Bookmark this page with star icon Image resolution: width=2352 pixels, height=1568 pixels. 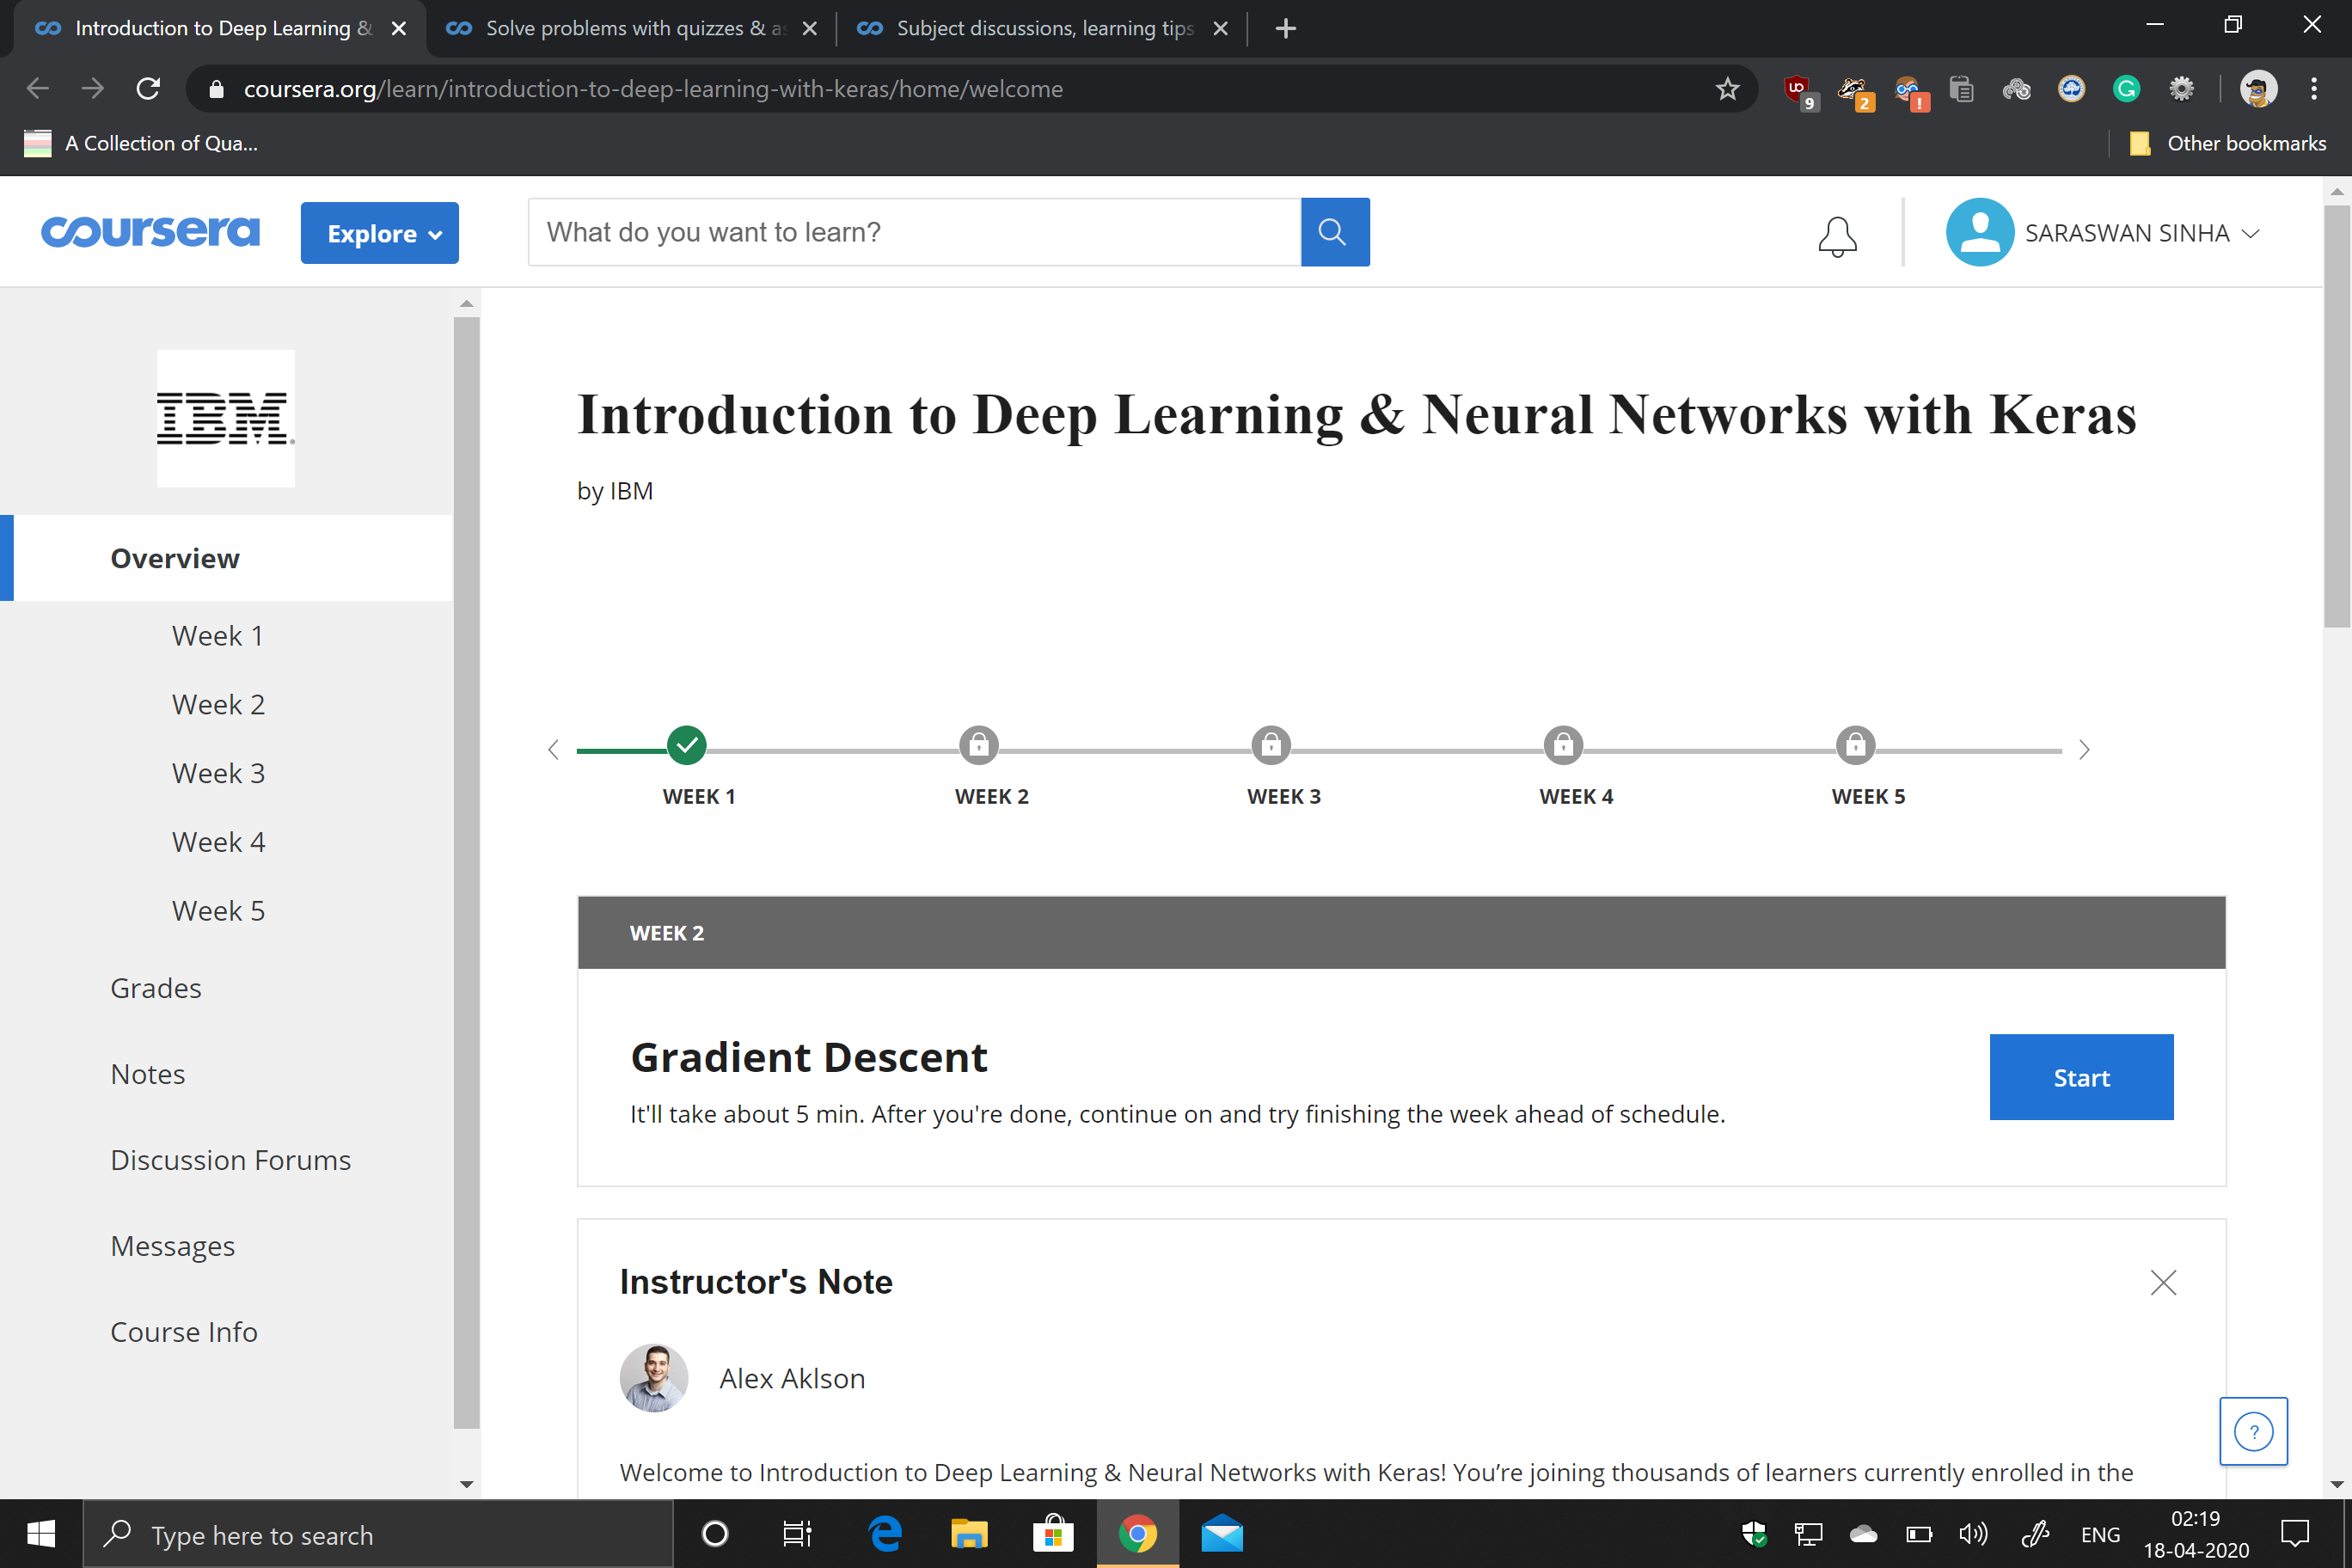pos(1727,89)
